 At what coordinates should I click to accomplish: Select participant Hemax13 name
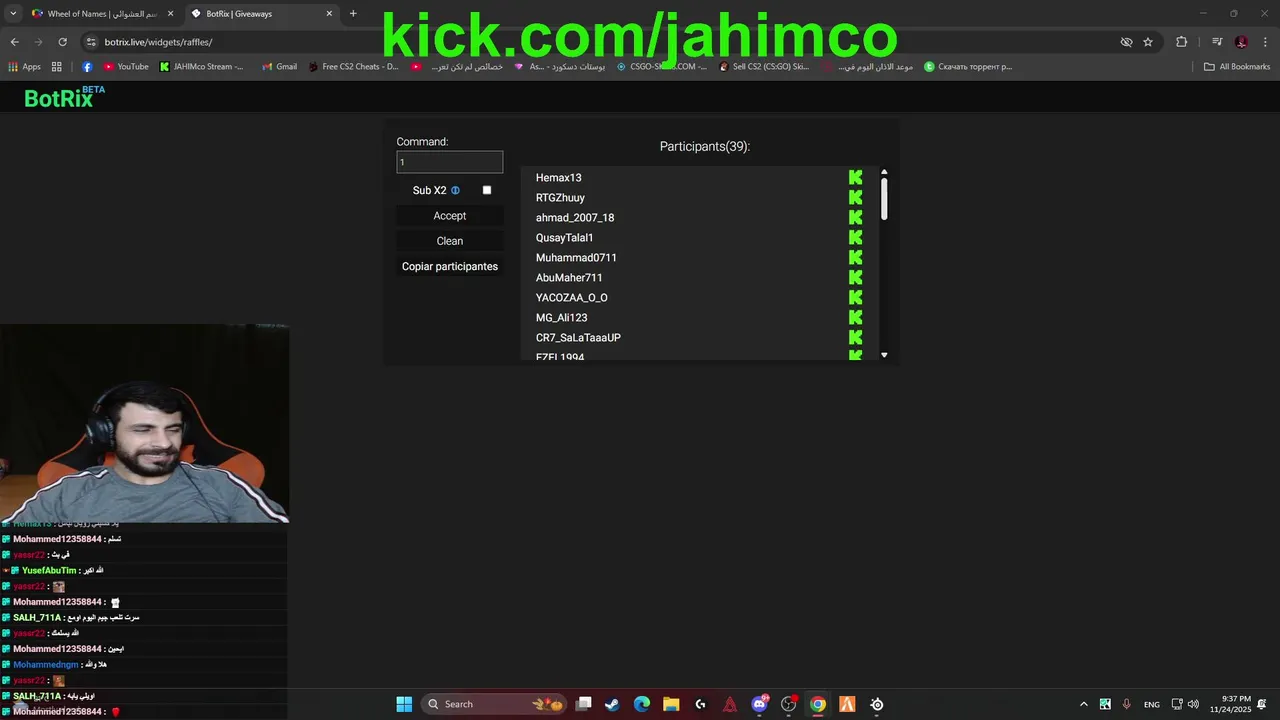pyautogui.click(x=558, y=178)
